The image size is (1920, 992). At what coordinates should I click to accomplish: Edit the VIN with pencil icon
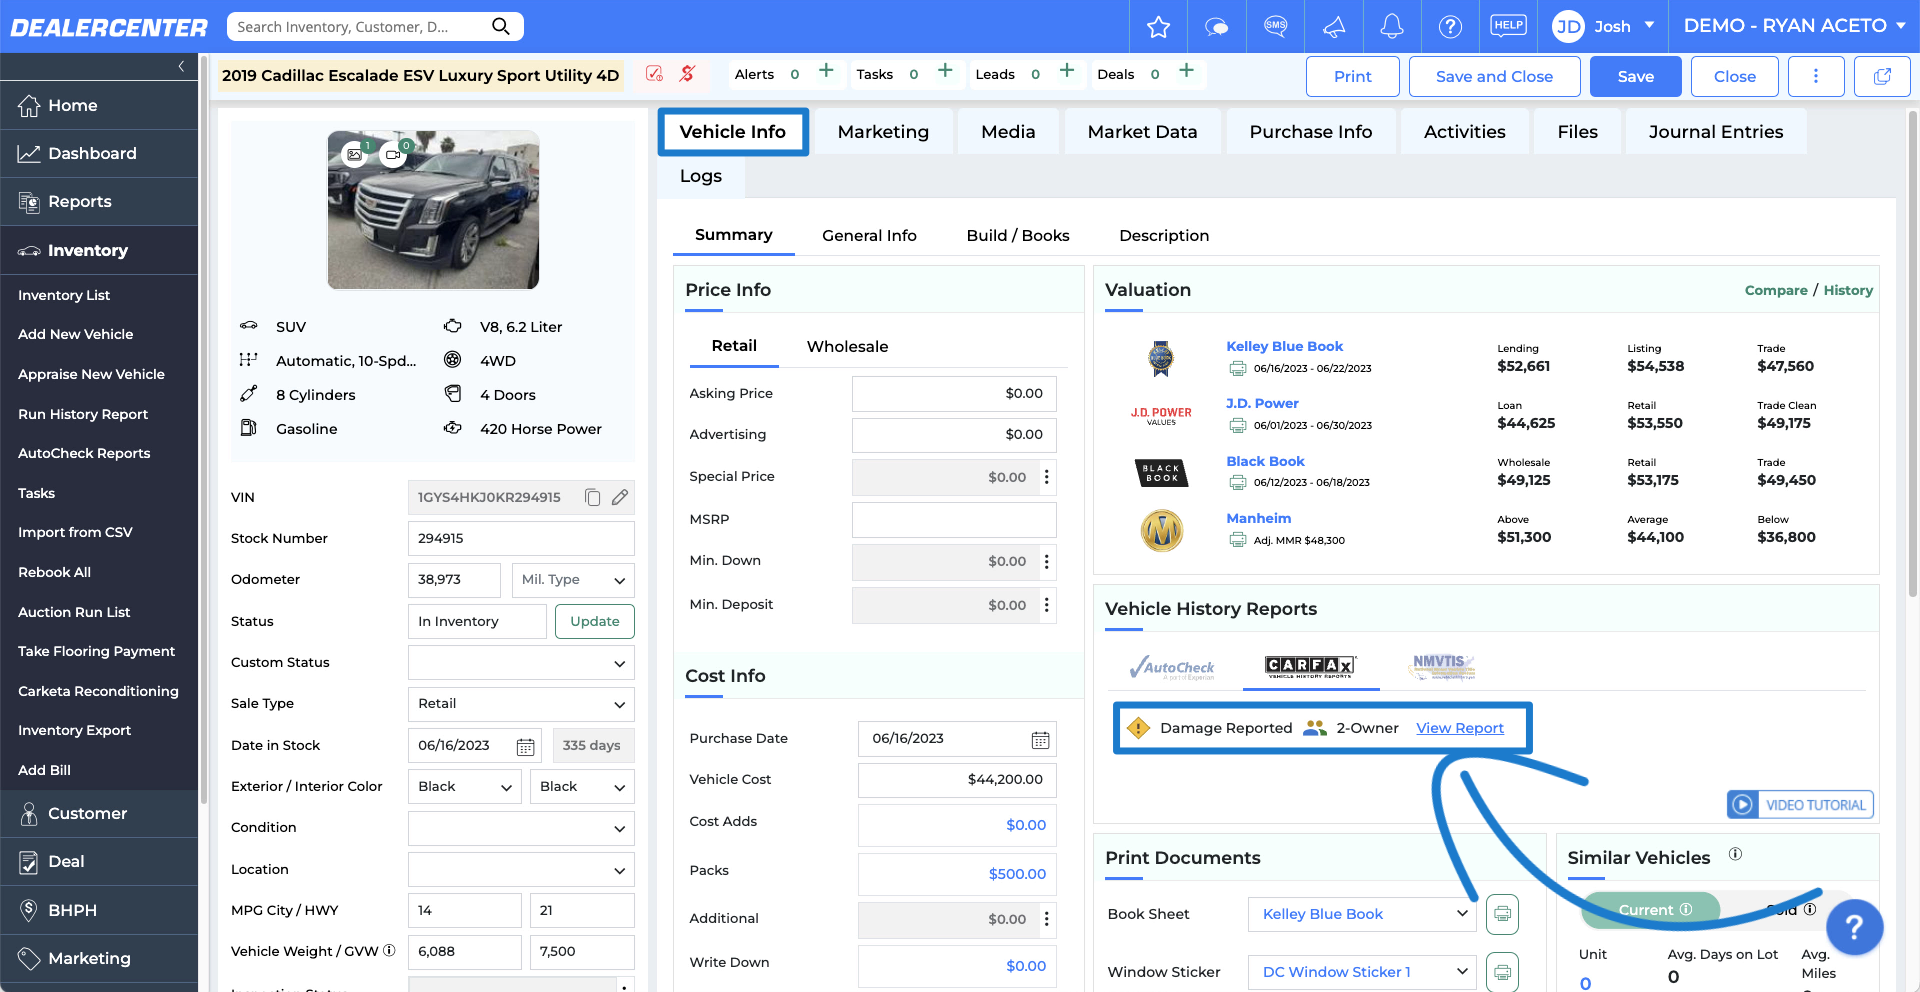[x=620, y=497]
